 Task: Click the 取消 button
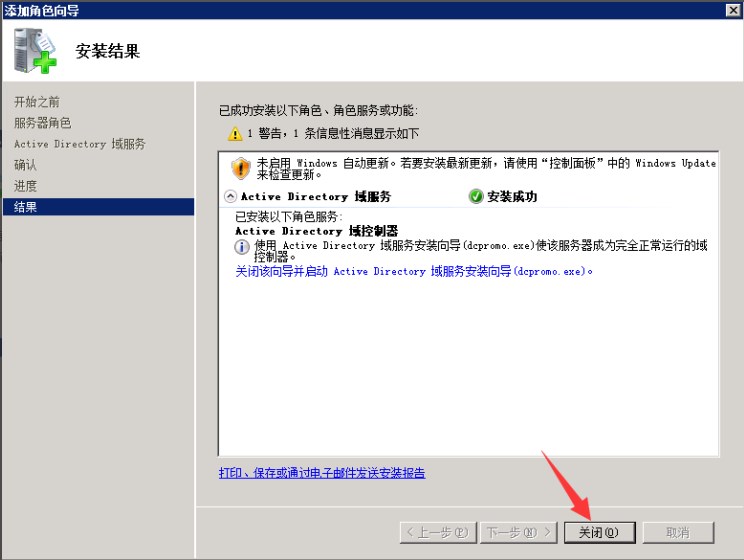[x=678, y=532]
